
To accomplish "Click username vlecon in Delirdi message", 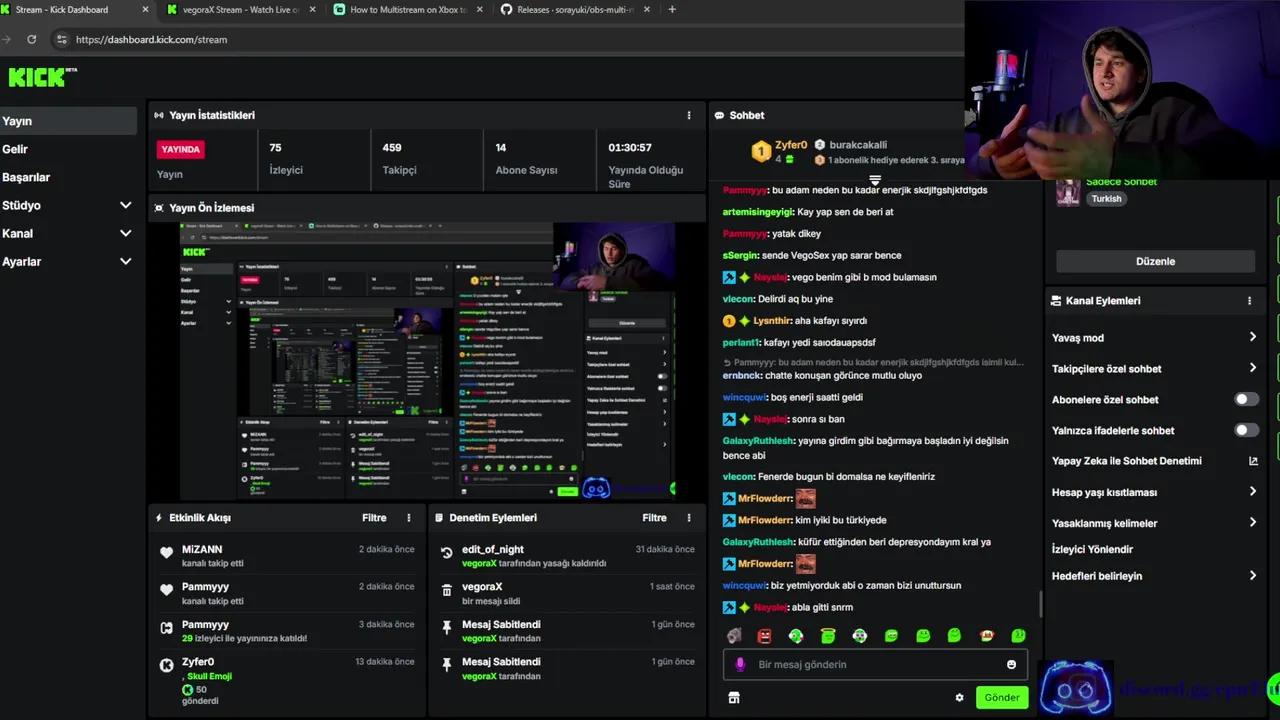I will (x=738, y=299).
